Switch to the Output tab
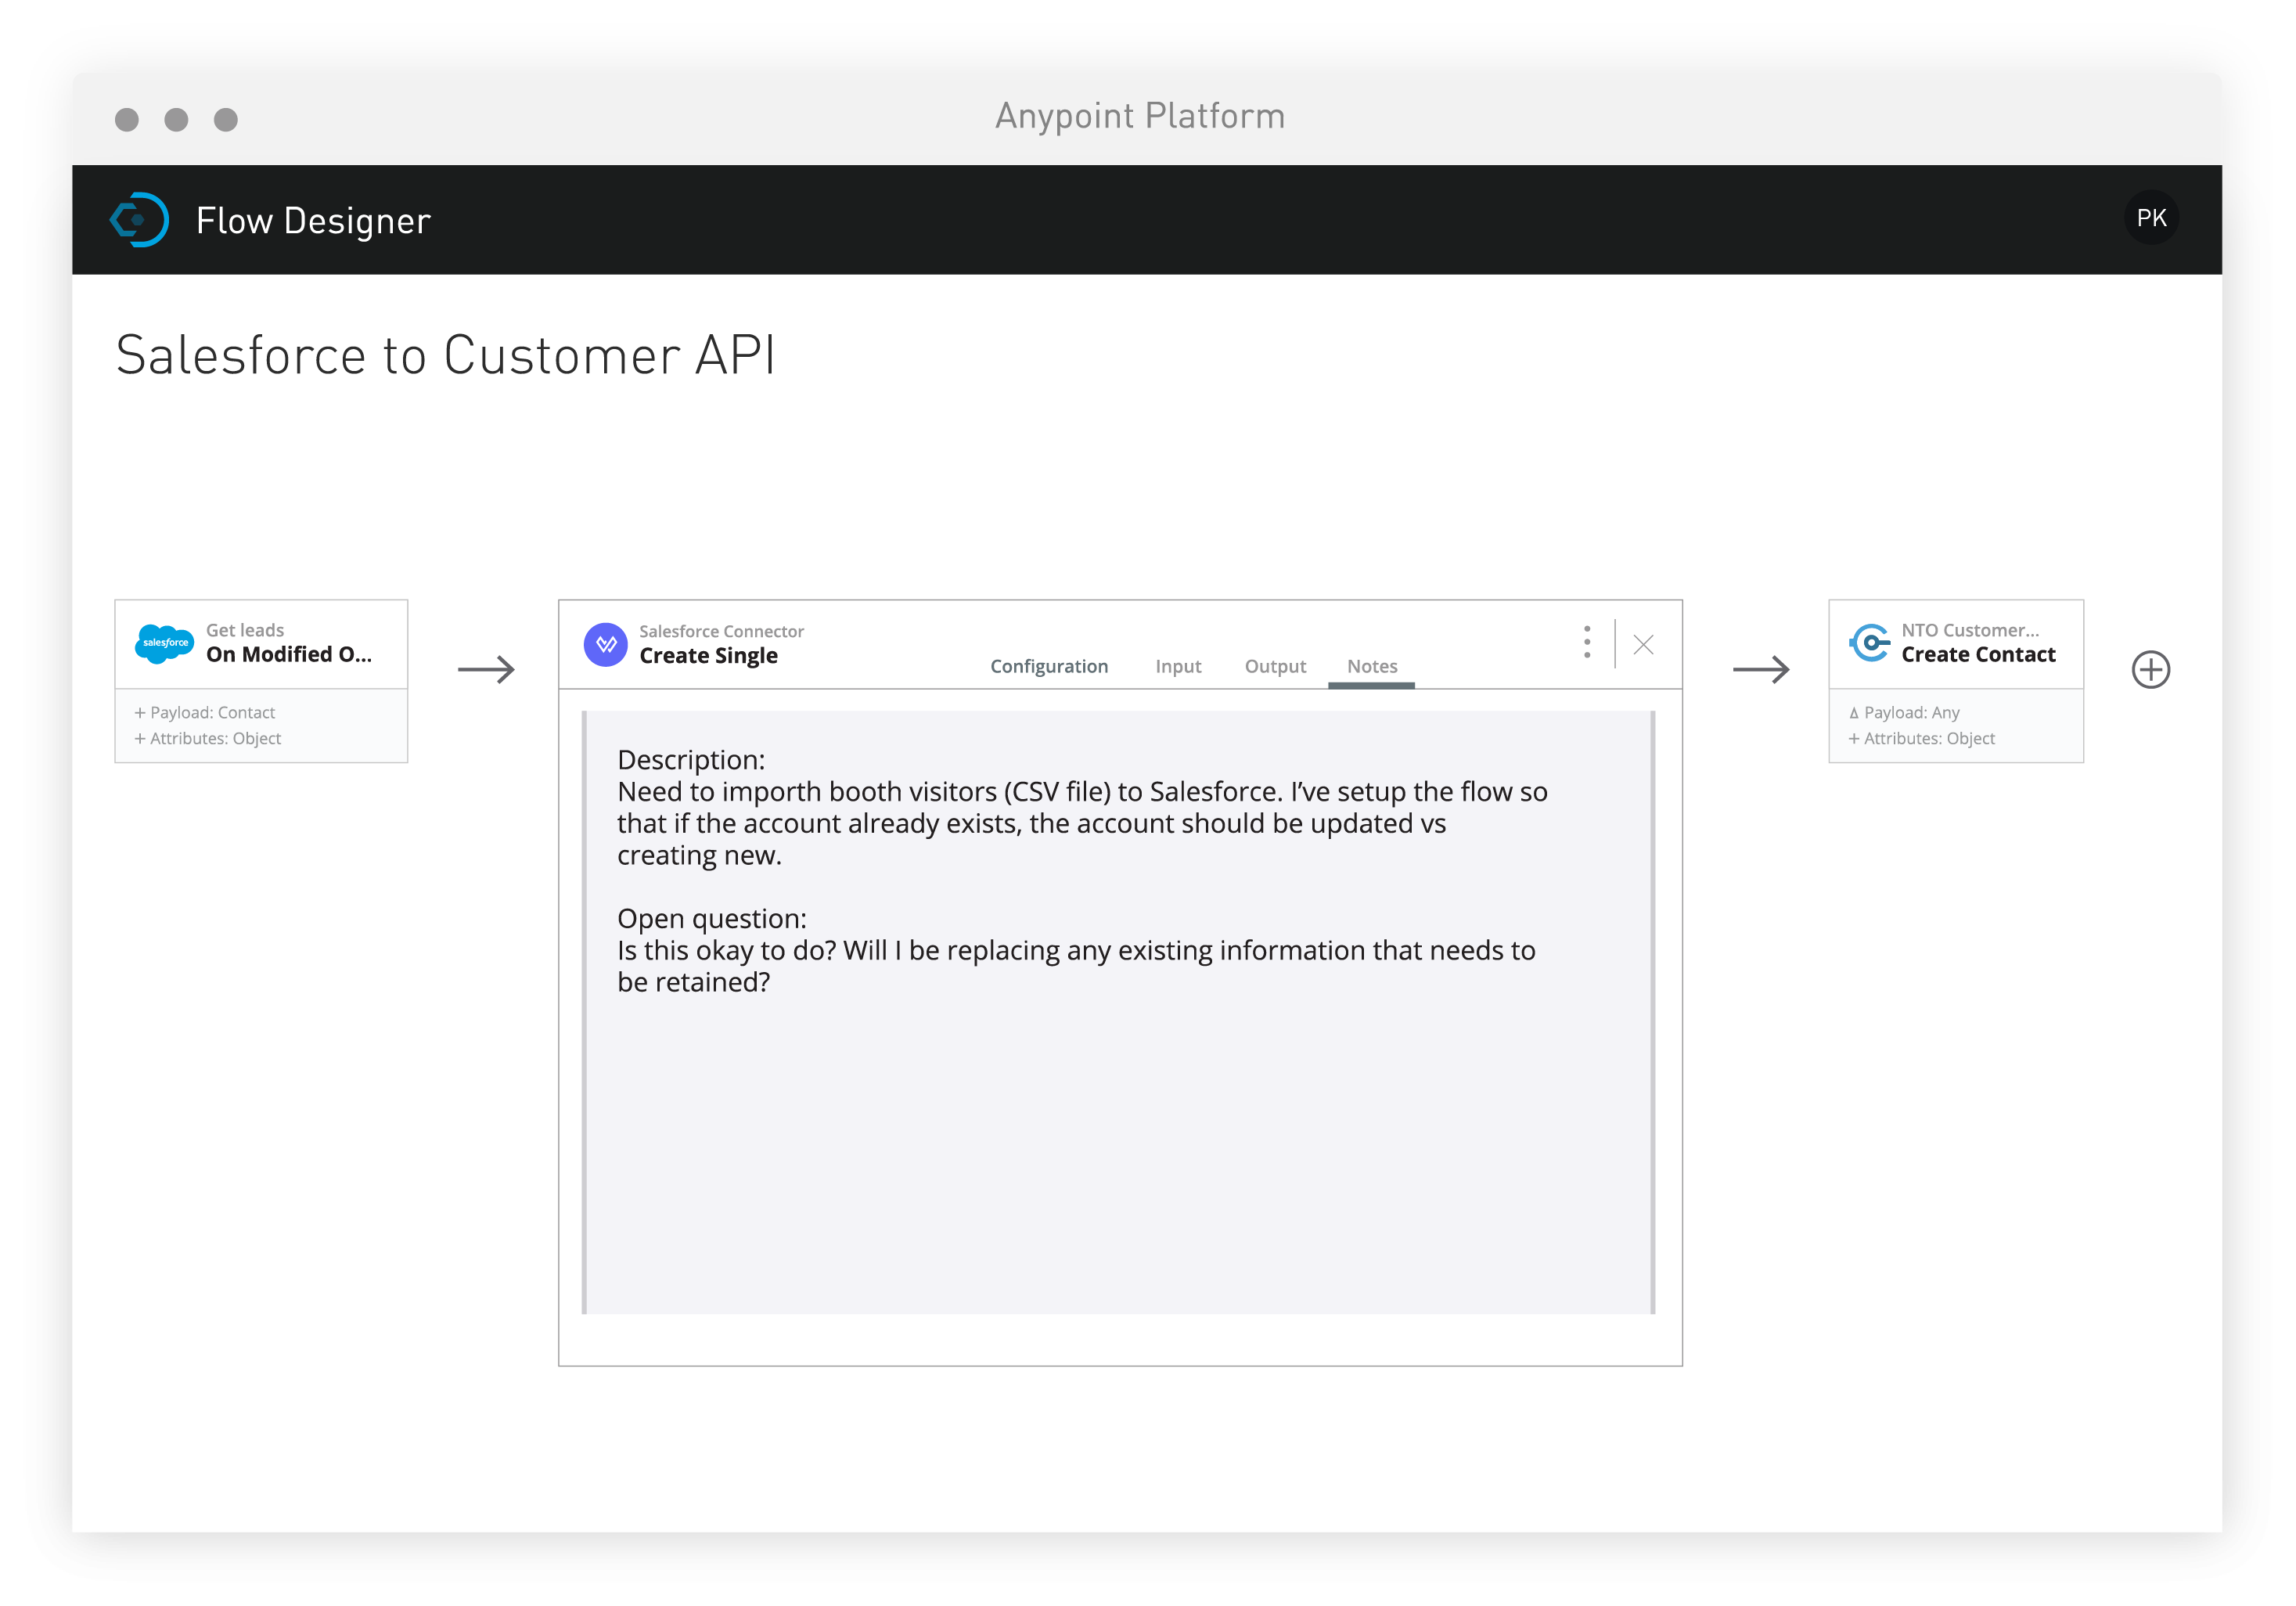Viewport: 2296px width, 1606px height. (x=1275, y=666)
